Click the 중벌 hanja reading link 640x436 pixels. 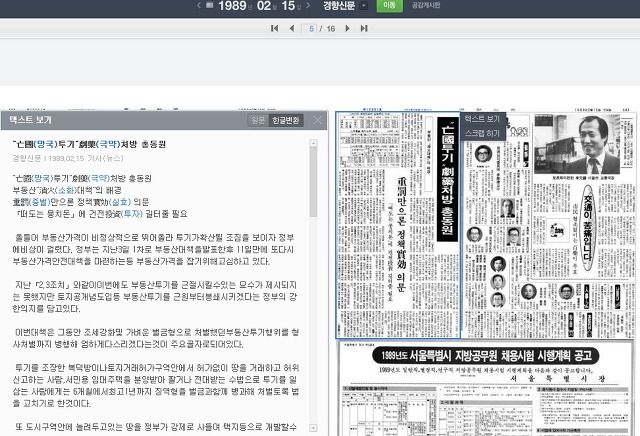pos(40,202)
